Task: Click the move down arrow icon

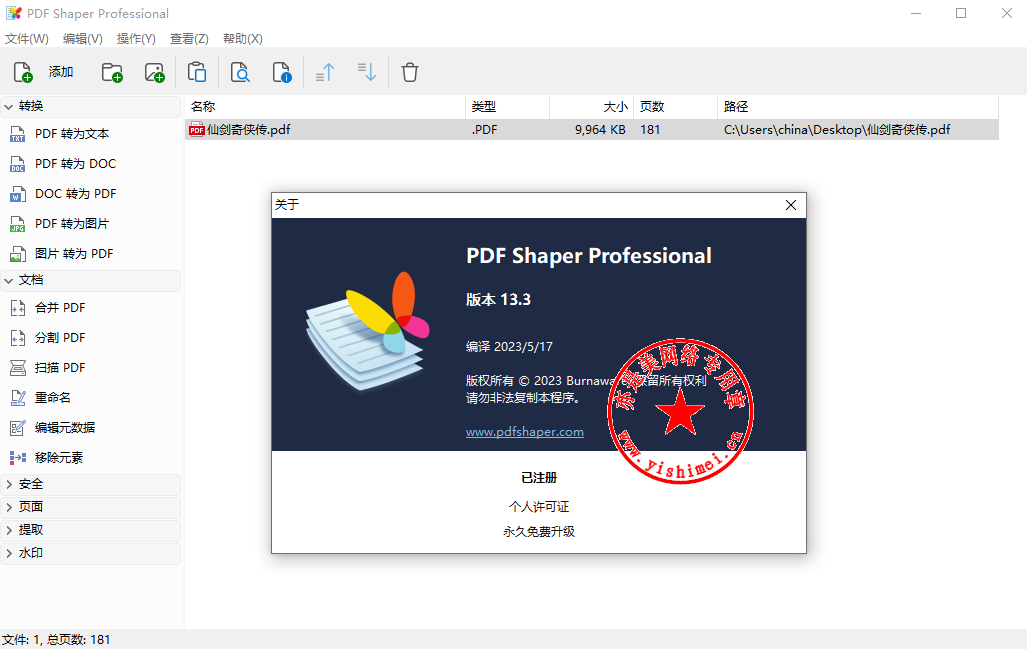Action: tap(367, 72)
